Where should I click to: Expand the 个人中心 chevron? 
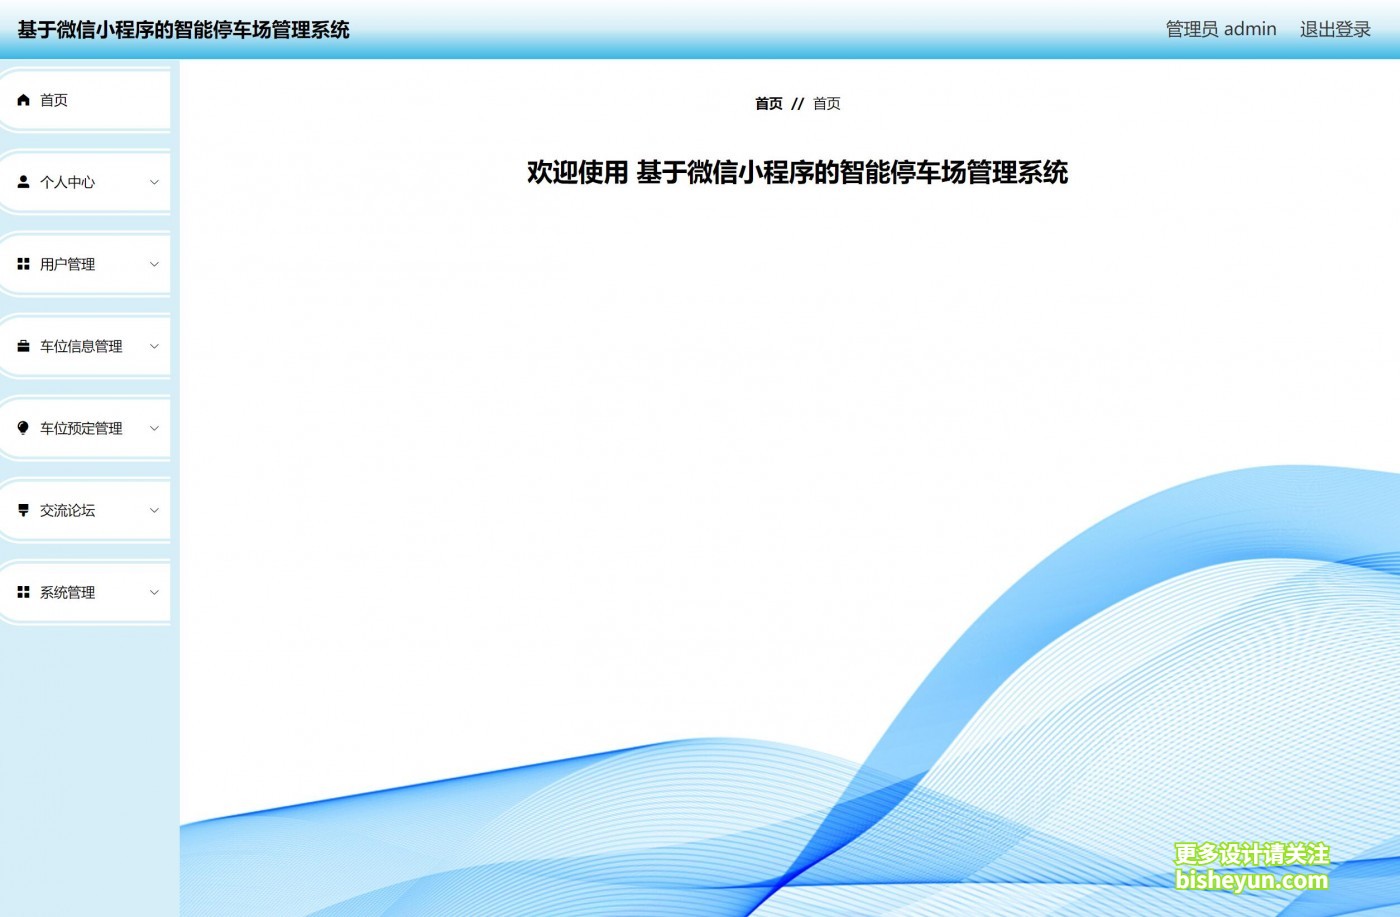pos(154,182)
